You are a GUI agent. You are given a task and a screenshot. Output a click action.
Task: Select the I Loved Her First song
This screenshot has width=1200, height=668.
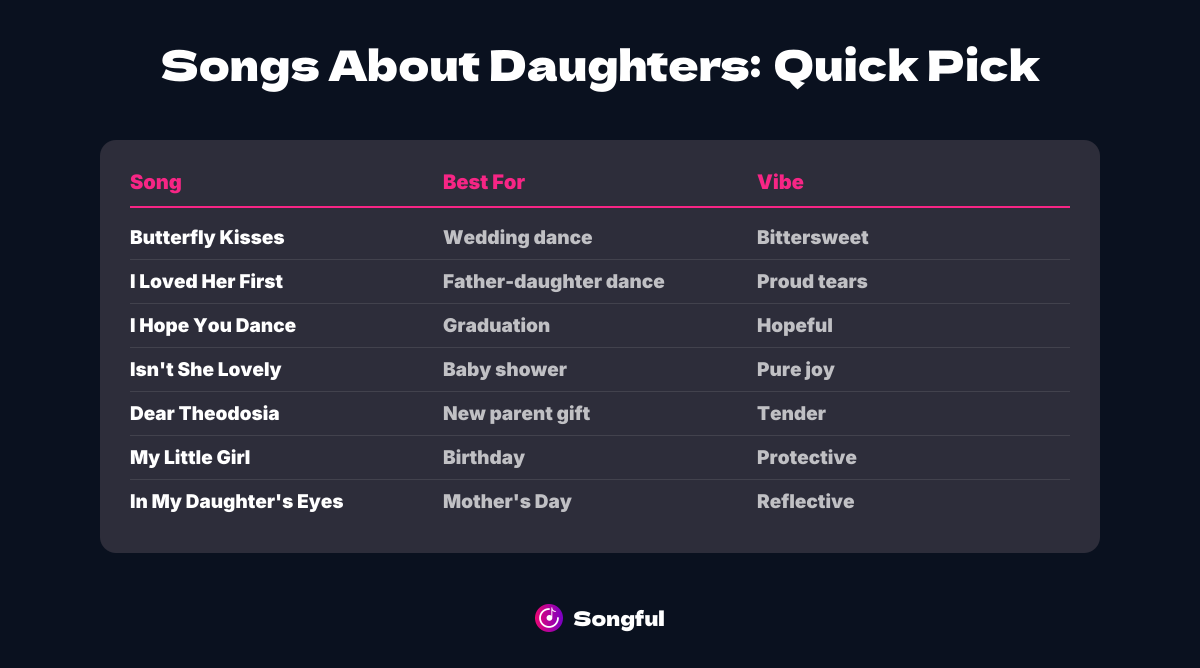(x=206, y=282)
